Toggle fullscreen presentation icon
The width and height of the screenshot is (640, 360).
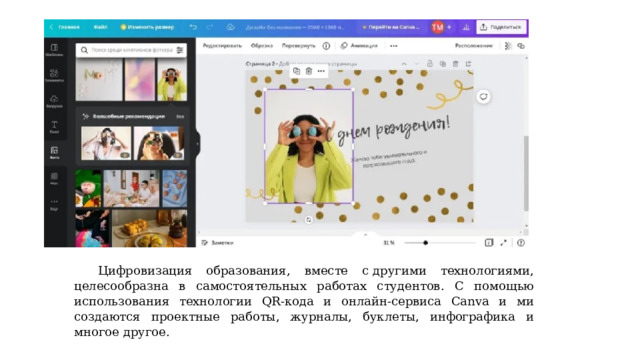click(504, 242)
